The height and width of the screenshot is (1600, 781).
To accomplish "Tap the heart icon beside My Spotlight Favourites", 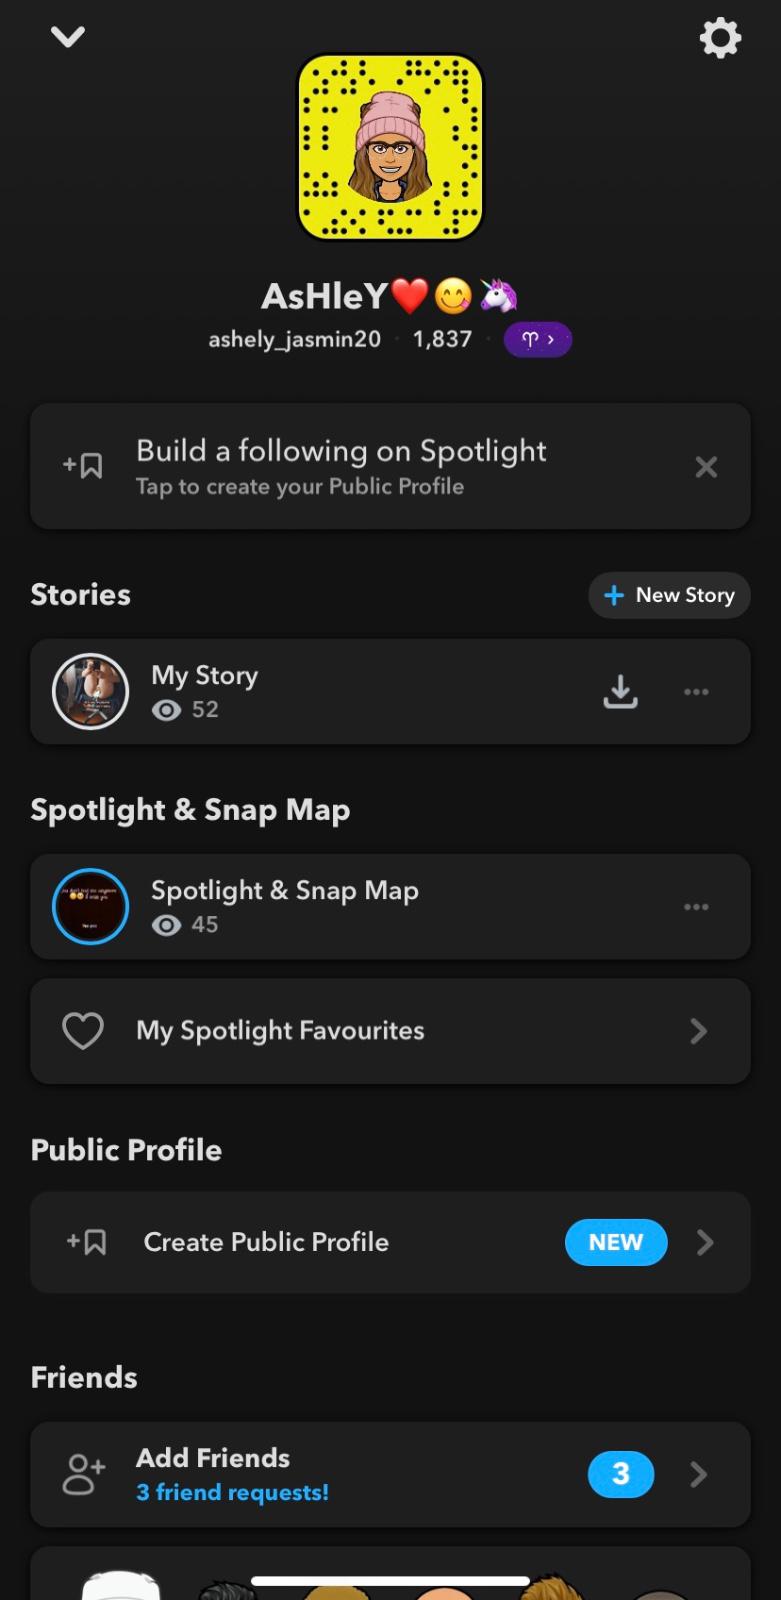I will [83, 1031].
